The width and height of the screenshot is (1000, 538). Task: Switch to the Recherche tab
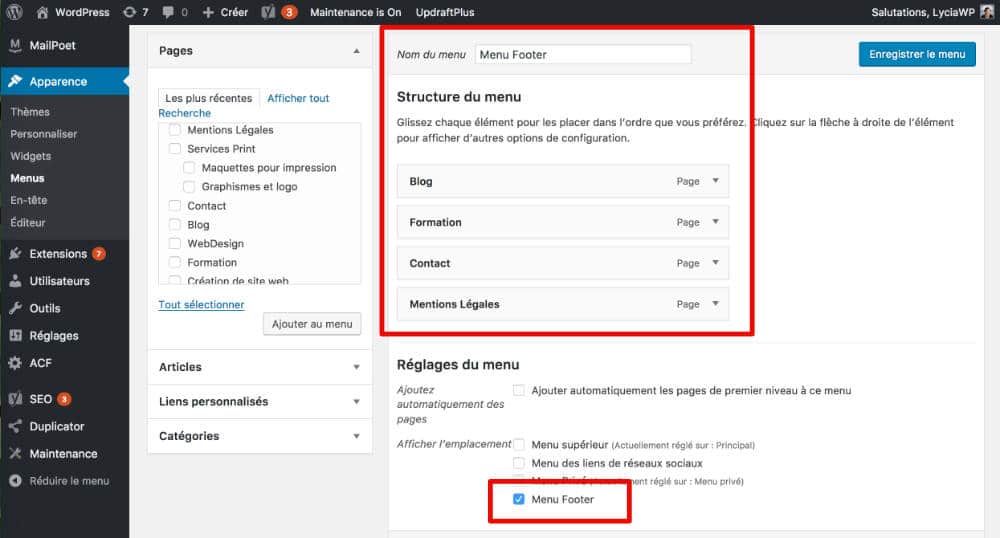click(184, 113)
